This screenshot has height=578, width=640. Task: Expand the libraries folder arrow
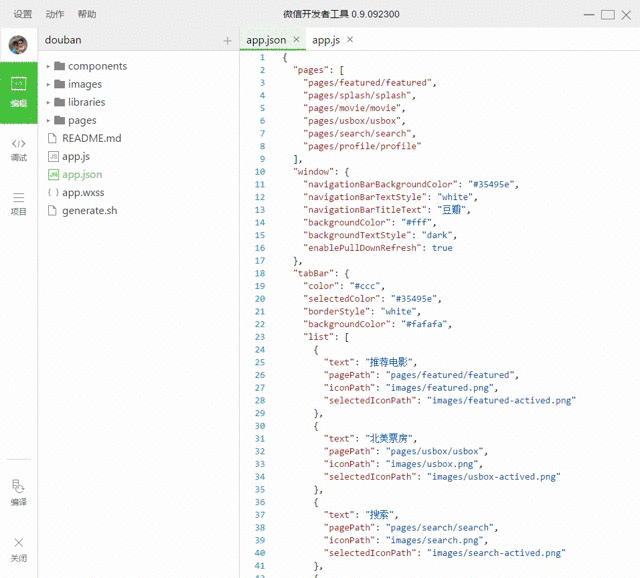click(48, 102)
